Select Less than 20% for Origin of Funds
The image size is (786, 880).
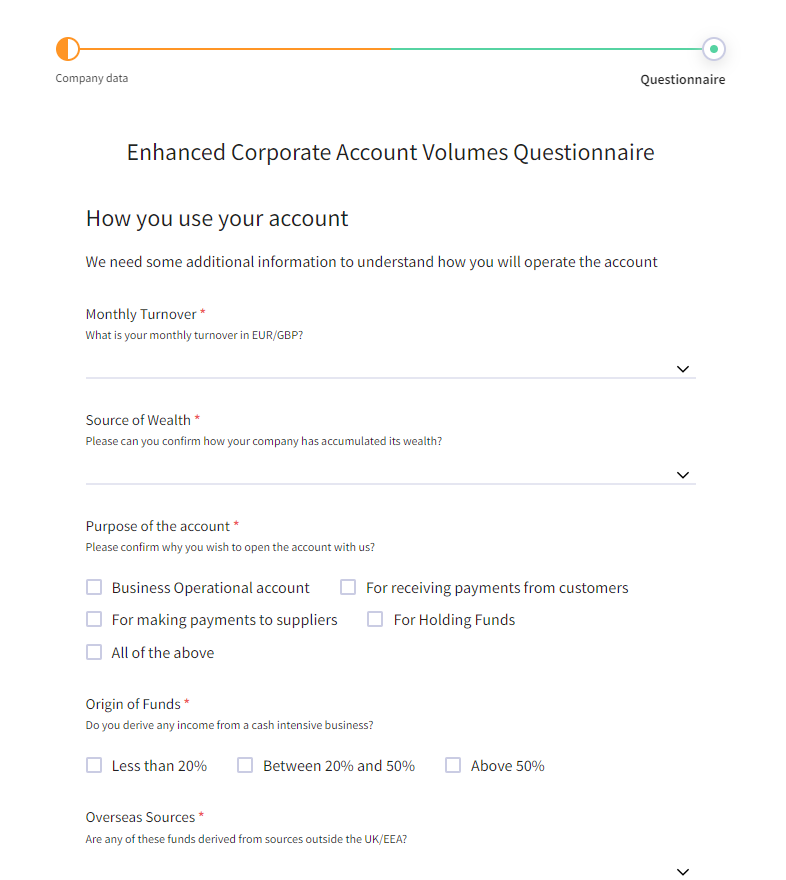pyautogui.click(x=94, y=765)
